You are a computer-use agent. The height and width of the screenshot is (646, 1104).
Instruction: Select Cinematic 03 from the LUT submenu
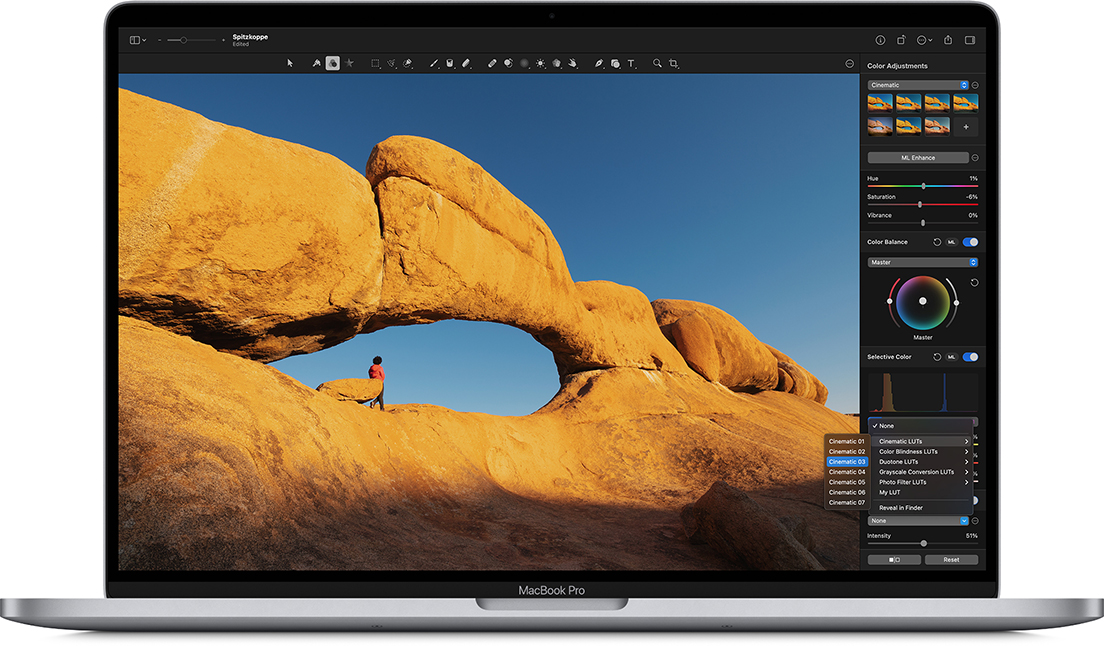pyautogui.click(x=847, y=461)
